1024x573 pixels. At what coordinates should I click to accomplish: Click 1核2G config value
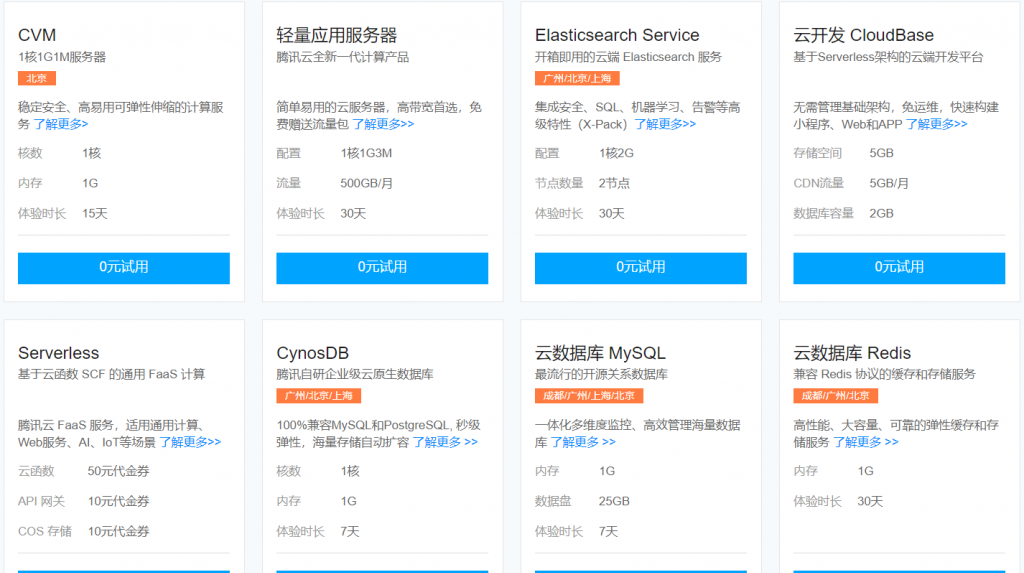pyautogui.click(x=616, y=154)
